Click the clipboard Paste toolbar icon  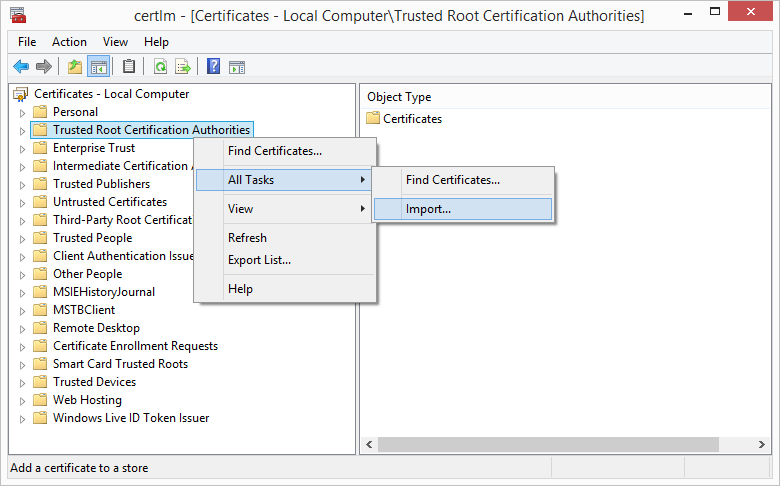(x=129, y=67)
